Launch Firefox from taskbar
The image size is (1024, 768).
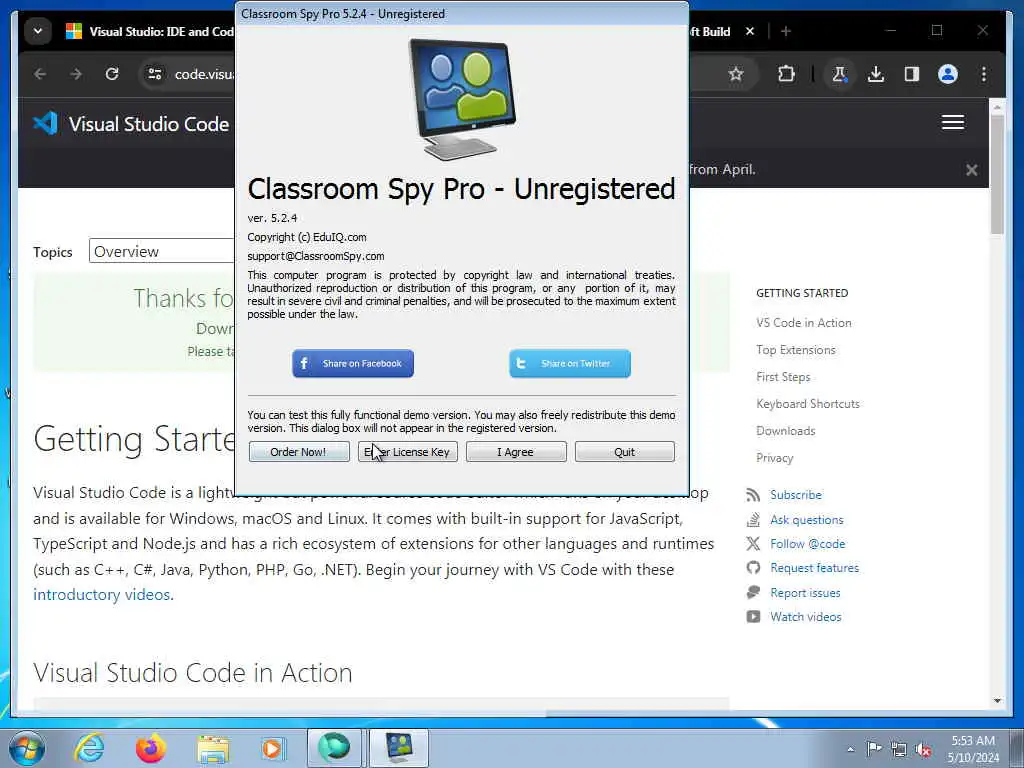pyautogui.click(x=151, y=748)
